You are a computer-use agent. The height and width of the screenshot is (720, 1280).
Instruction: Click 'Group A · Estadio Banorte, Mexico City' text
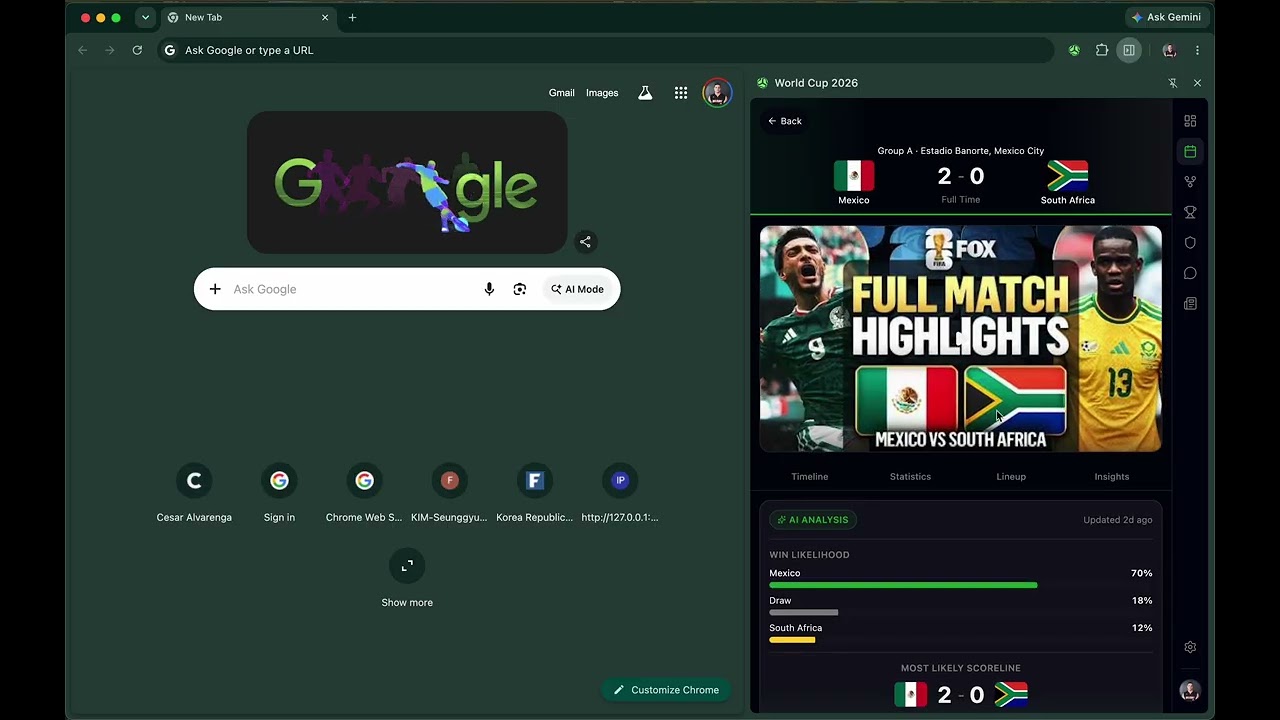(961, 151)
